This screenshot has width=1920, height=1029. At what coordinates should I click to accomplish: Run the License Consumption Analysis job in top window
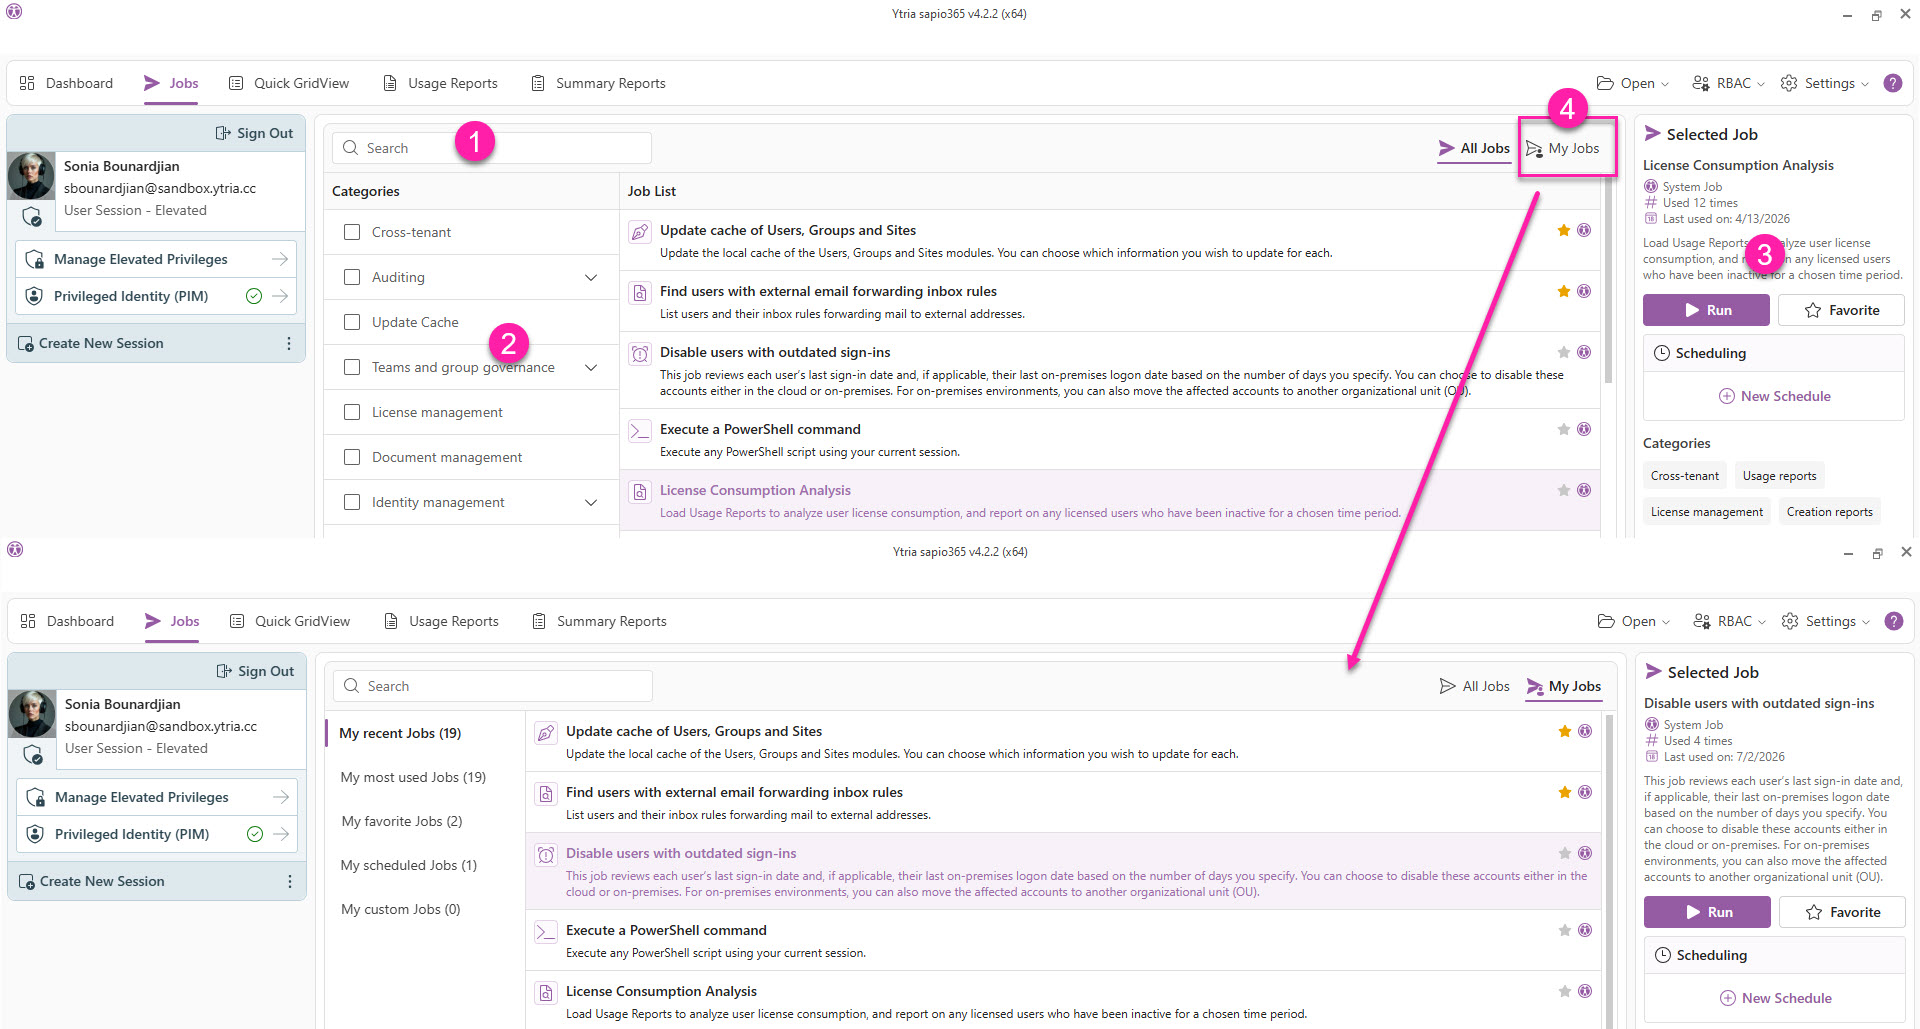pos(1706,310)
